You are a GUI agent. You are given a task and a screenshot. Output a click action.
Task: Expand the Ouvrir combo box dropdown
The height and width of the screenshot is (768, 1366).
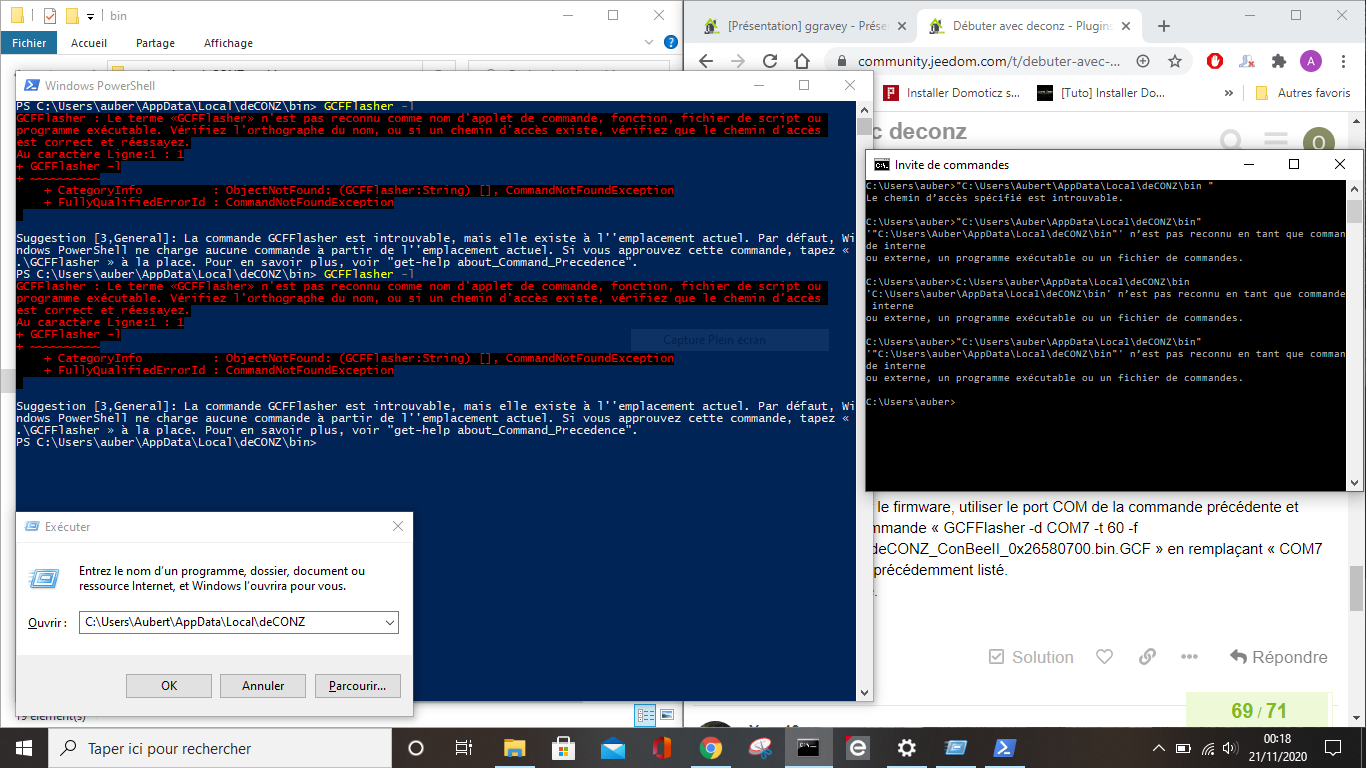pyautogui.click(x=389, y=622)
